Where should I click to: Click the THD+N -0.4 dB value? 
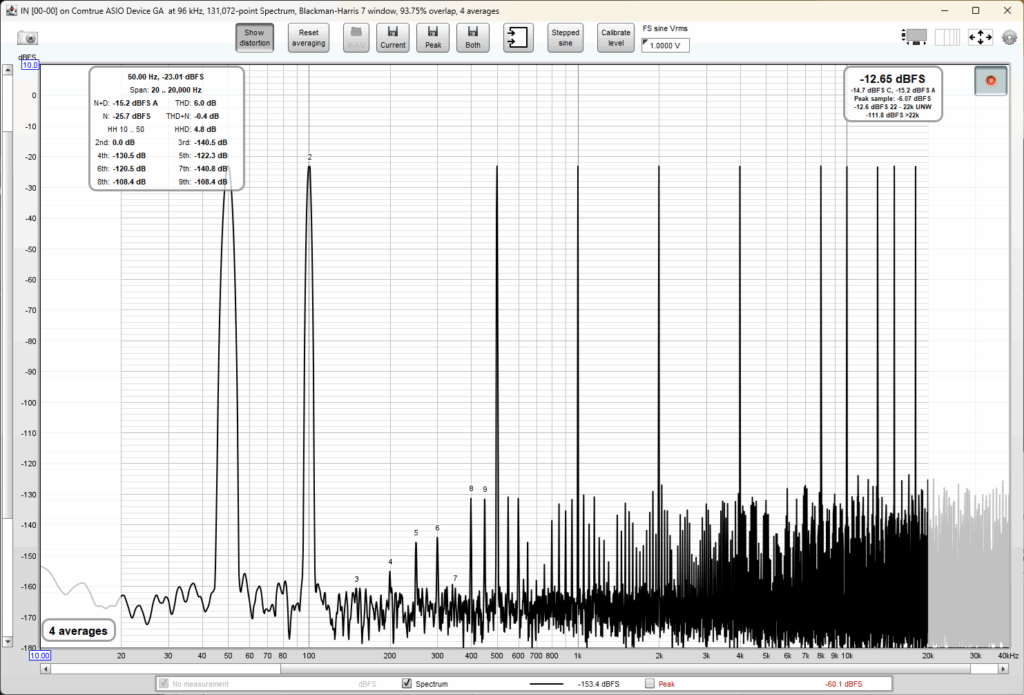pyautogui.click(x=206, y=116)
